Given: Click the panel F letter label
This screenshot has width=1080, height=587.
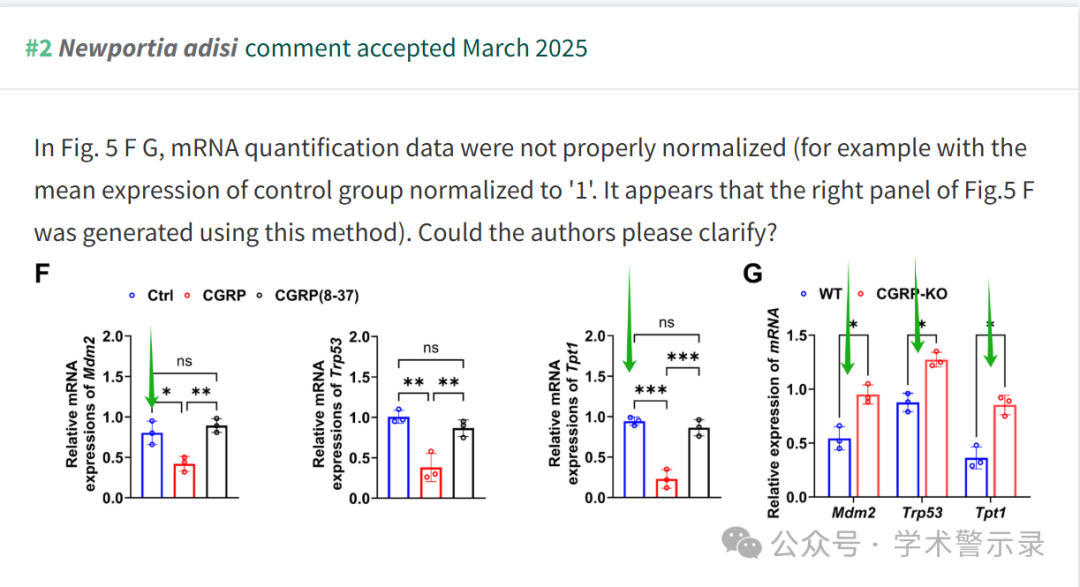Looking at the screenshot, I should 42,274.
